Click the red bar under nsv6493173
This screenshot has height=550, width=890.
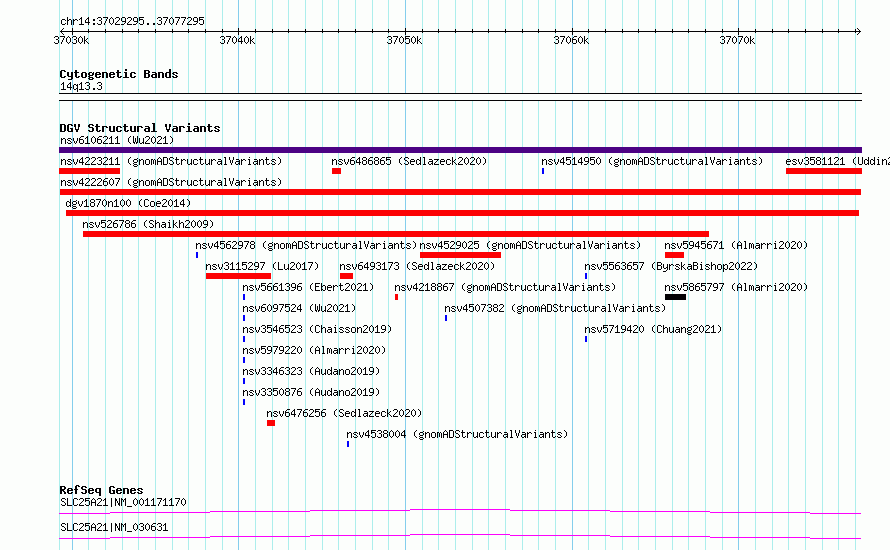346,276
